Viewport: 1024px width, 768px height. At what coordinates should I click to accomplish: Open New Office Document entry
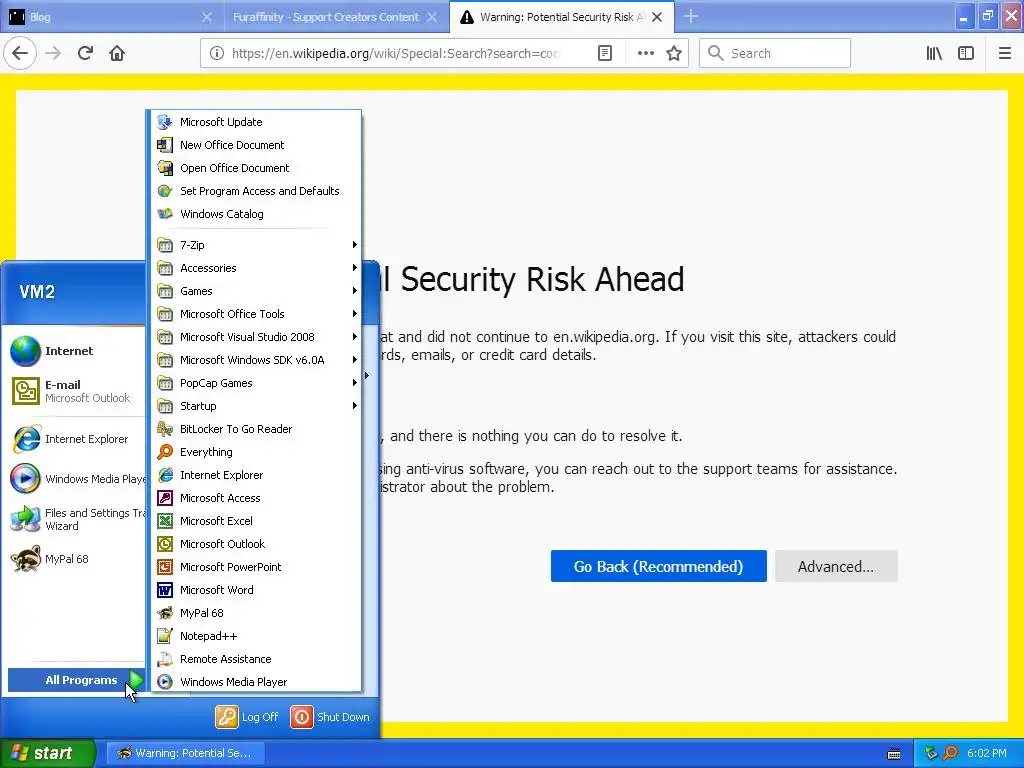(256, 145)
